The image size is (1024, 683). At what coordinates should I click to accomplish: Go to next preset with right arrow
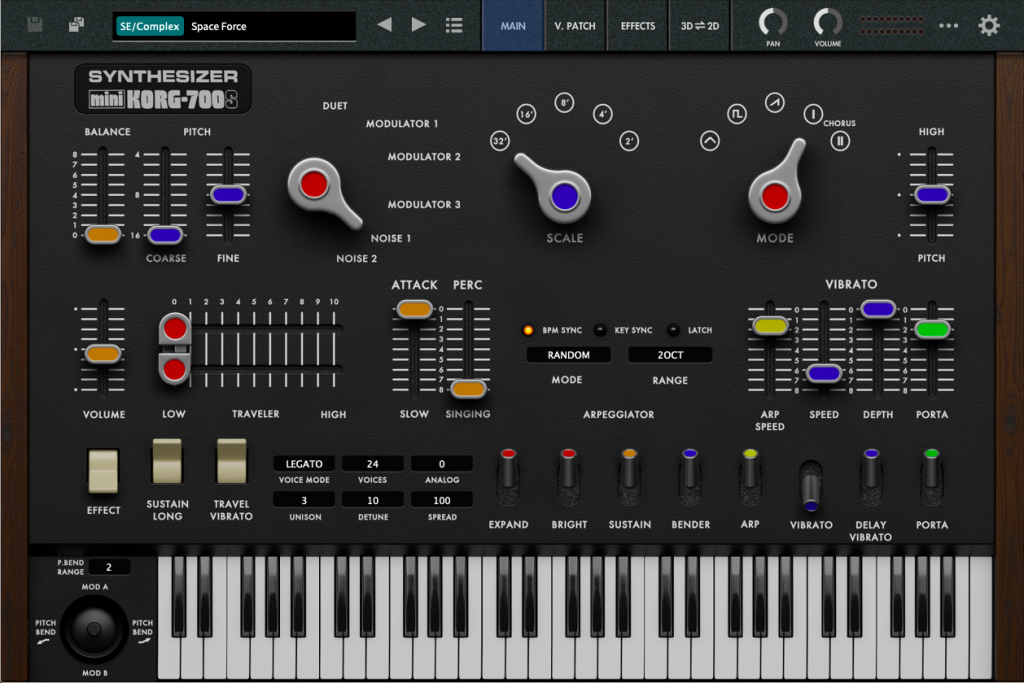click(419, 25)
